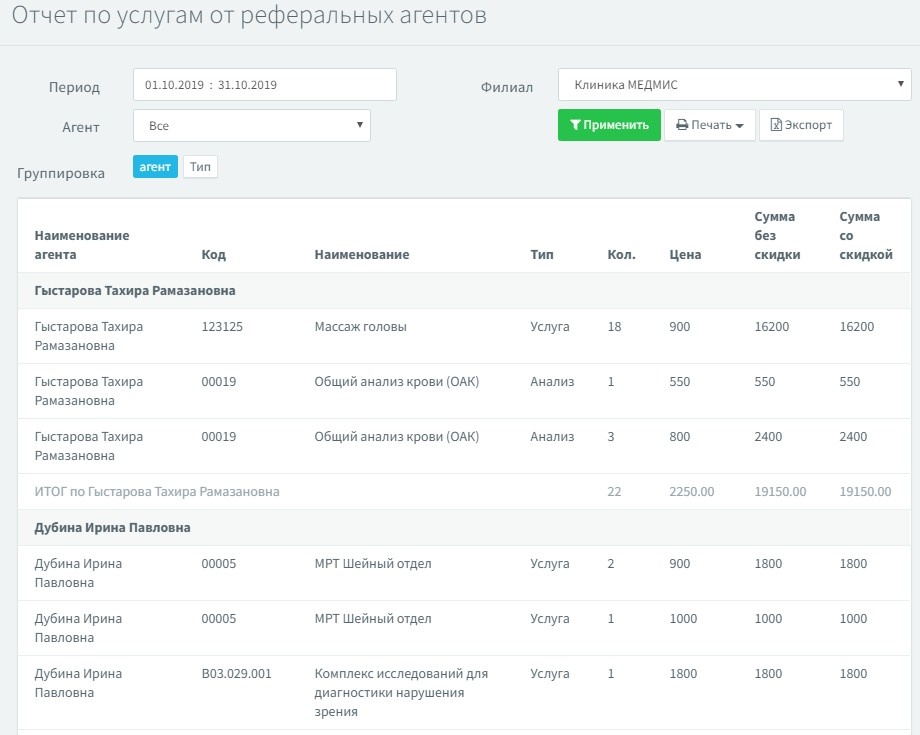Click total quantity 22 cell
The image size is (920, 735).
(x=614, y=492)
